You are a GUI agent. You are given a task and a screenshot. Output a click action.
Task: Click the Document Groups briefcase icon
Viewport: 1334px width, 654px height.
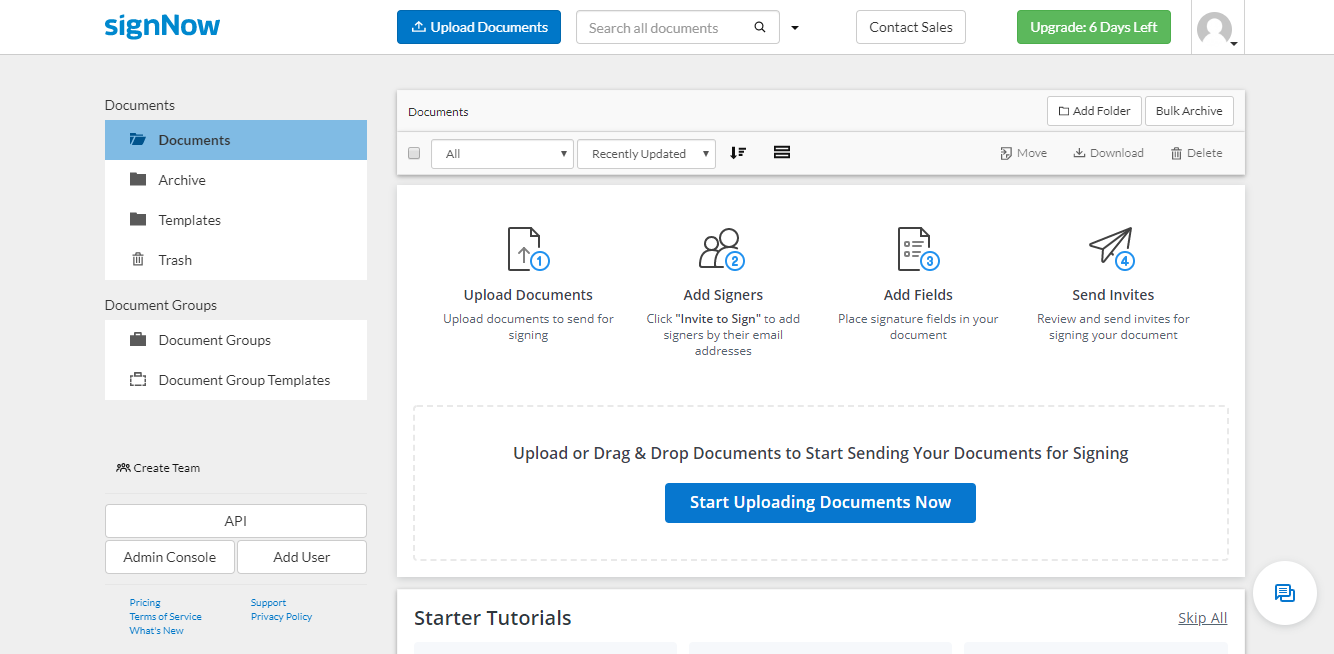coord(138,339)
